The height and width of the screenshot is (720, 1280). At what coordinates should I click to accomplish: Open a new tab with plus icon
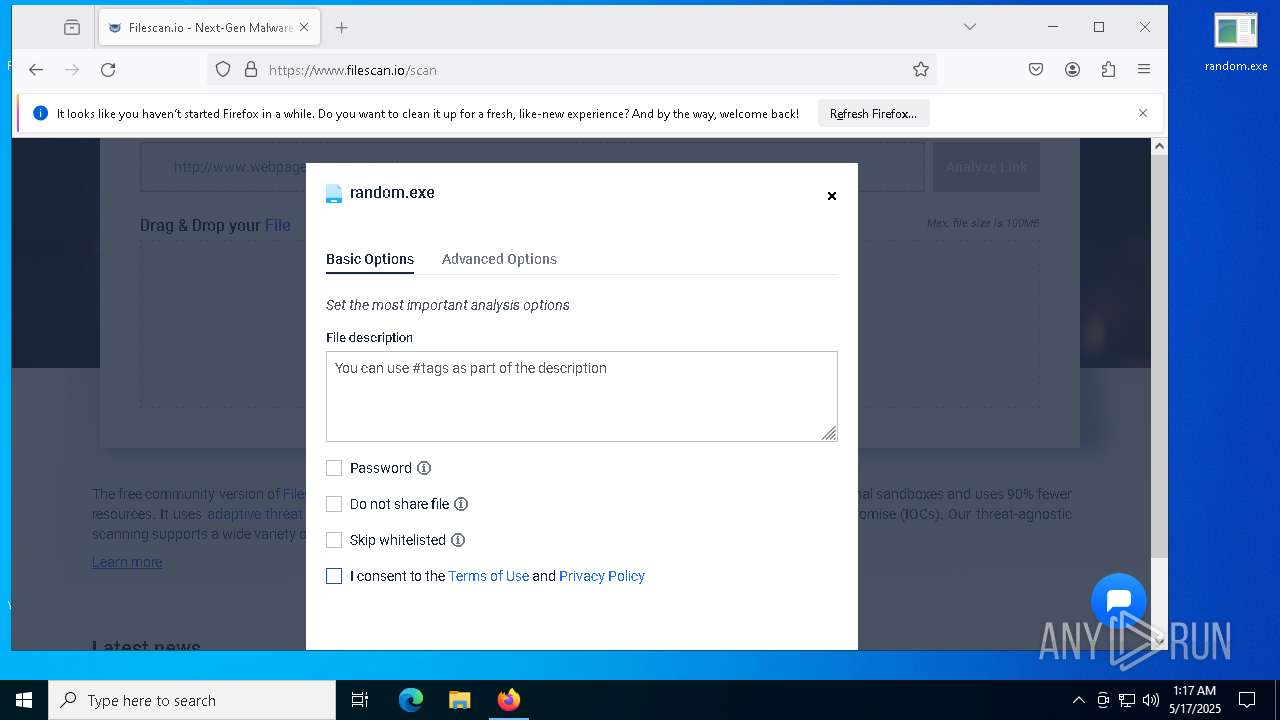coord(341,28)
